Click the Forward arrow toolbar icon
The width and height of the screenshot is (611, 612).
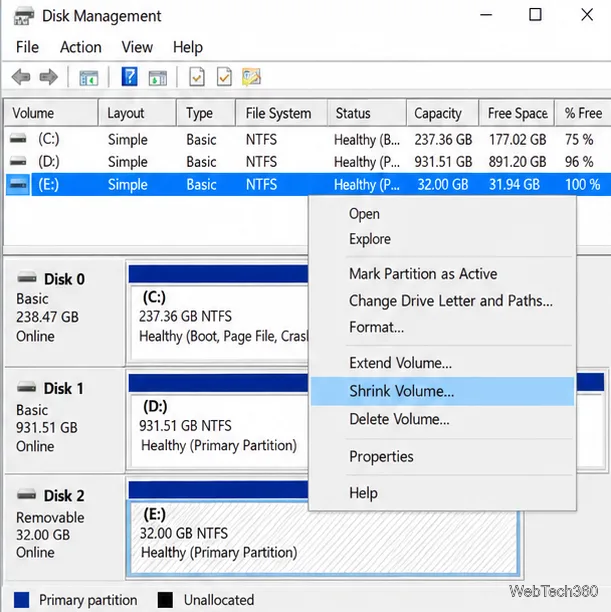(x=49, y=77)
